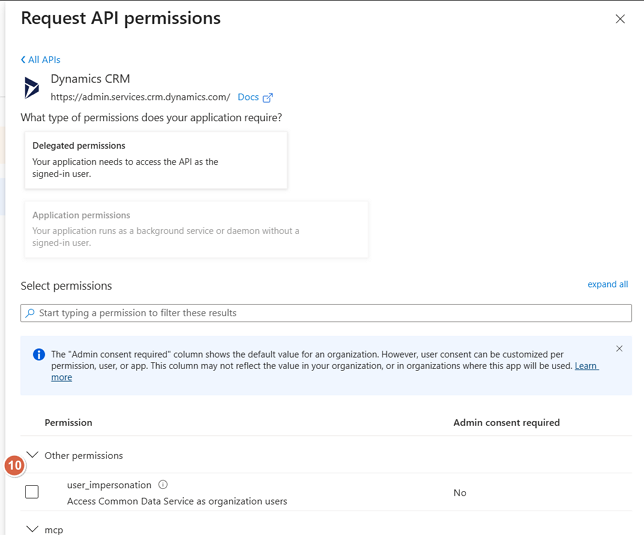The width and height of the screenshot is (644, 535).
Task: Click the back chevron beside All APIs
Action: click(x=23, y=60)
